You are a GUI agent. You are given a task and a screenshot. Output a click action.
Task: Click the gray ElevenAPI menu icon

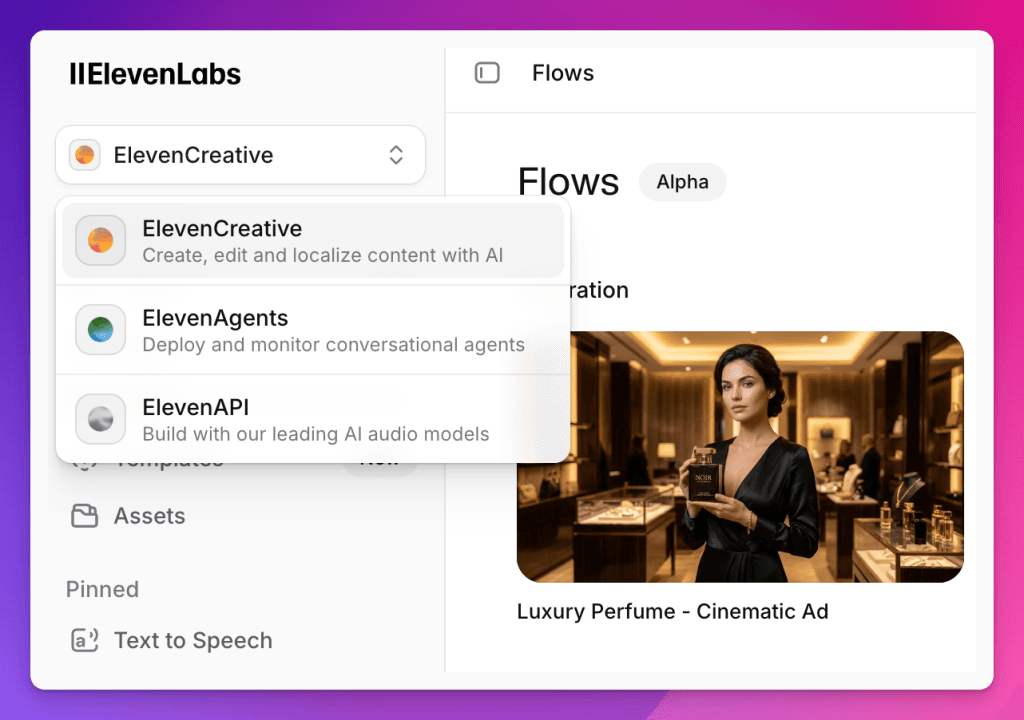click(x=101, y=419)
